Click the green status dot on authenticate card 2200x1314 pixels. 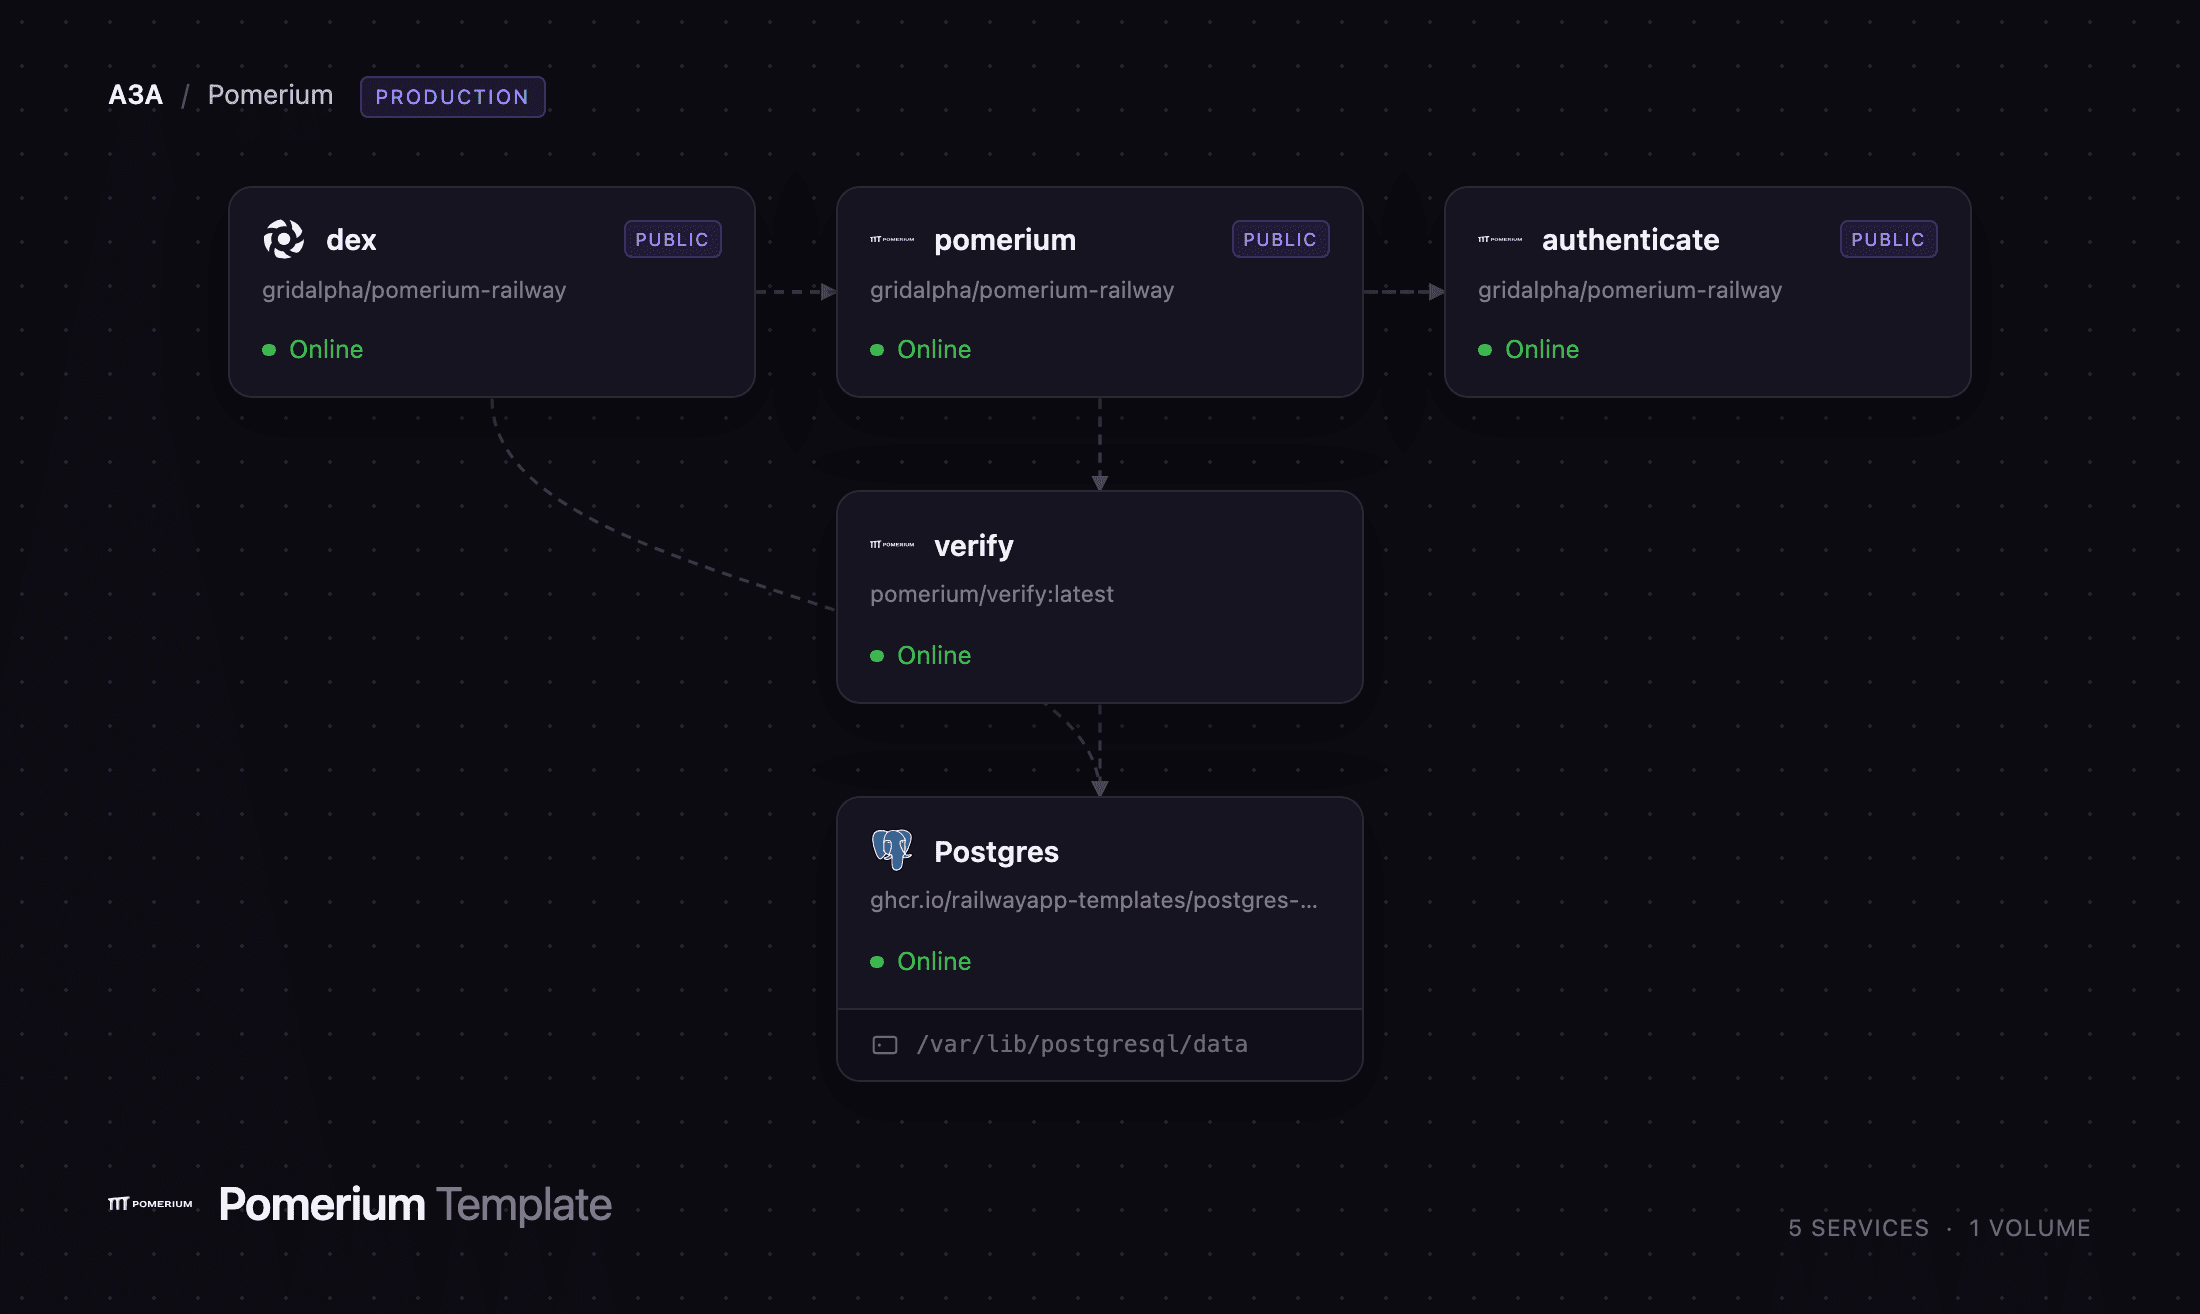[x=1485, y=350]
